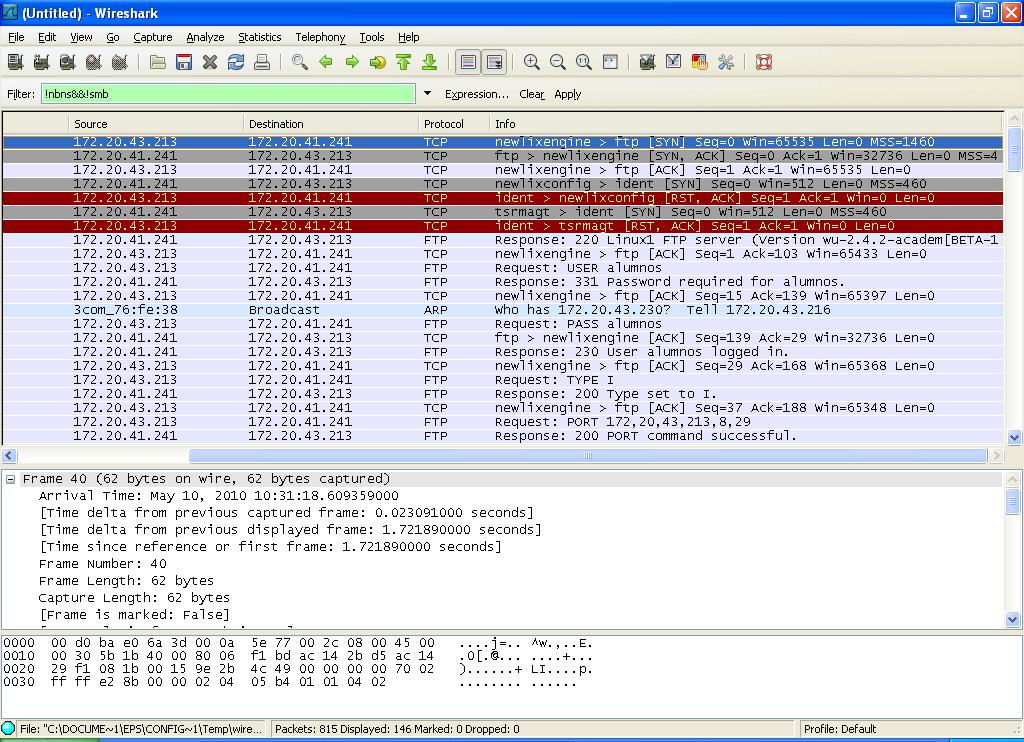This screenshot has width=1024, height=742.
Task: Select the Frame Number: 40 detail line
Action: click(103, 564)
